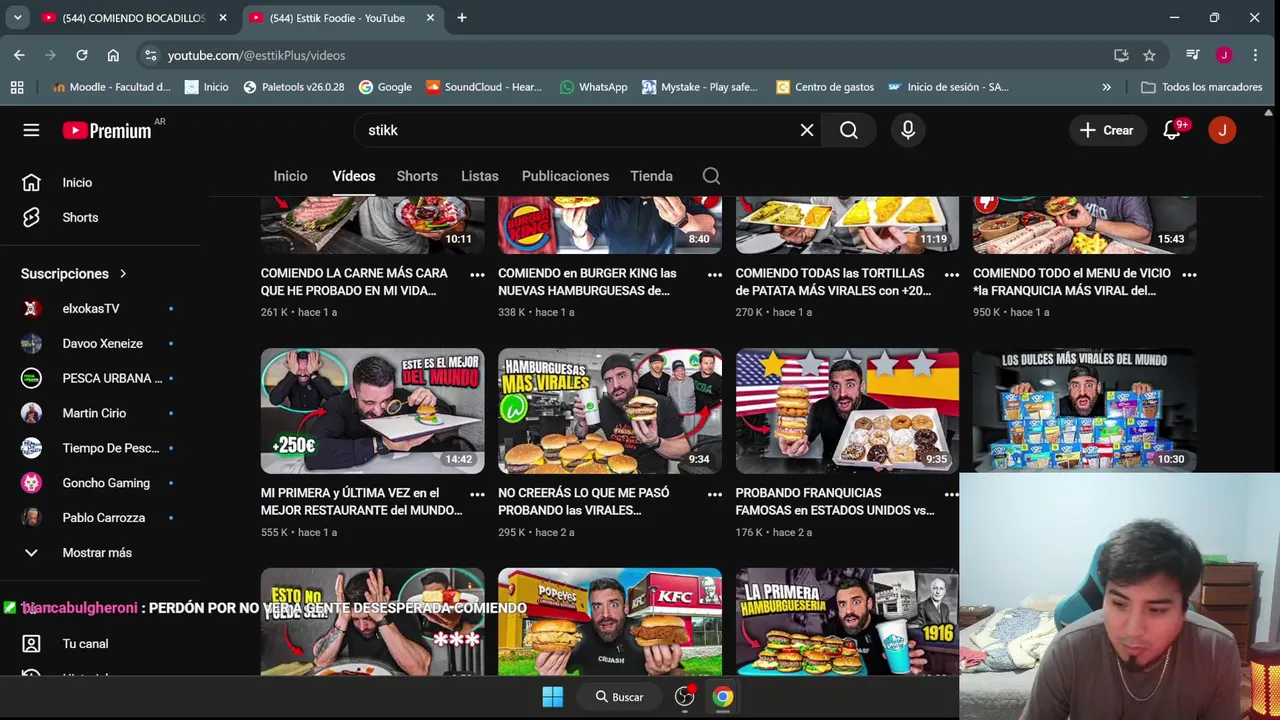The height and width of the screenshot is (720, 1280).
Task: Open options for NO CREERÁS LO QUE ME PASÓ video
Action: 715,494
